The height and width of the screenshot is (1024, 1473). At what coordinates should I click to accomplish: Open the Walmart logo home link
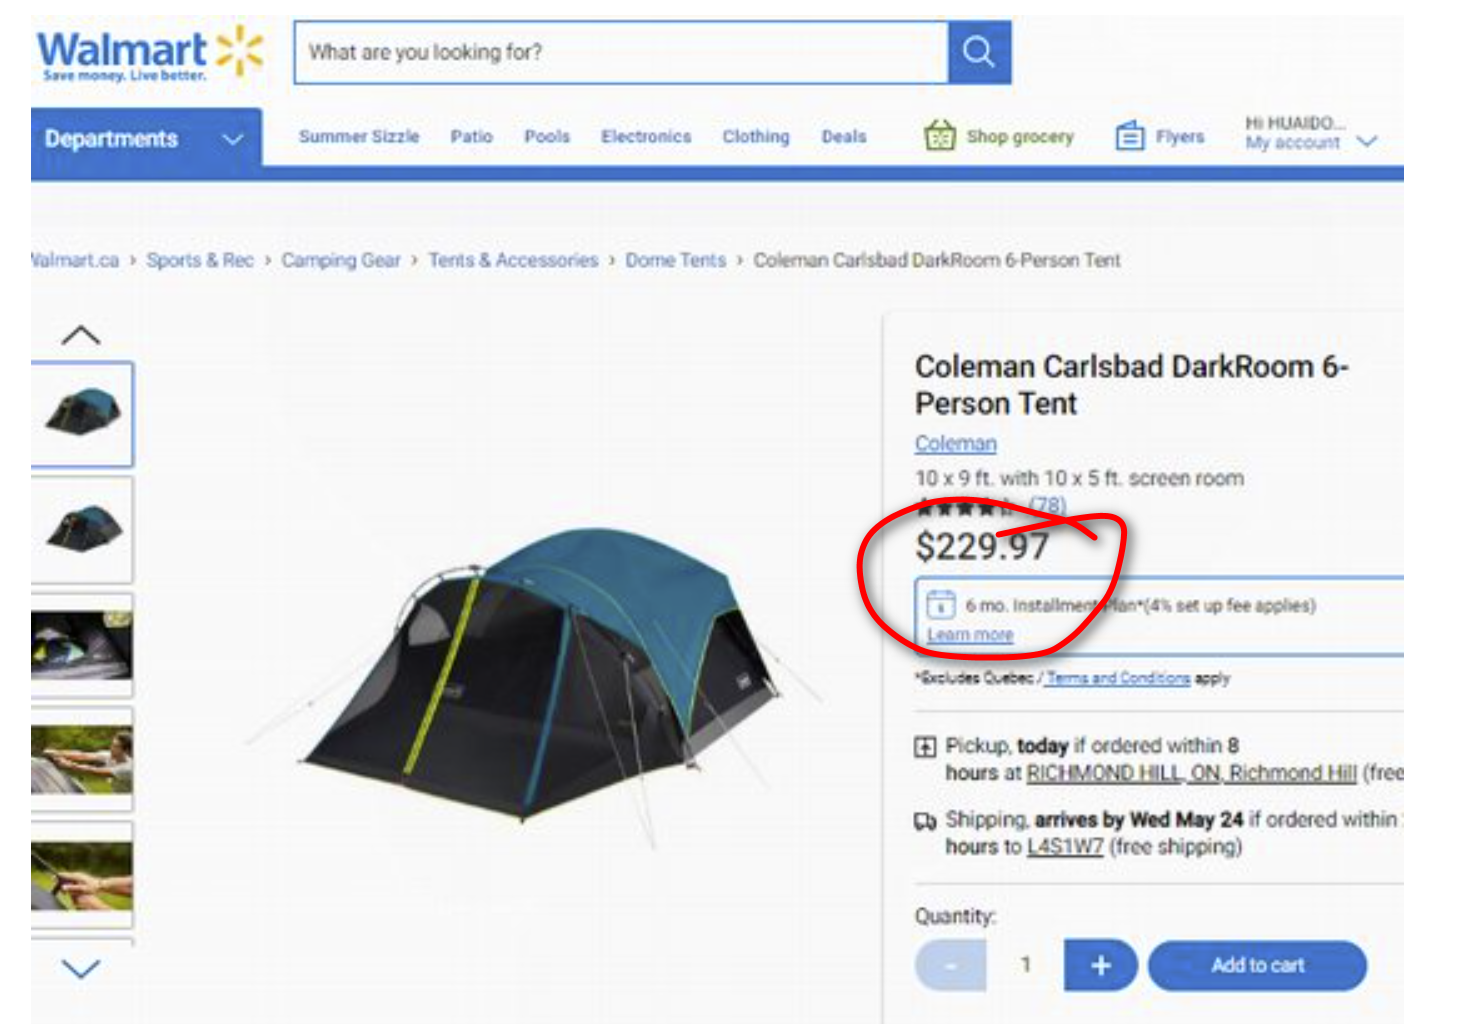[x=150, y=53]
